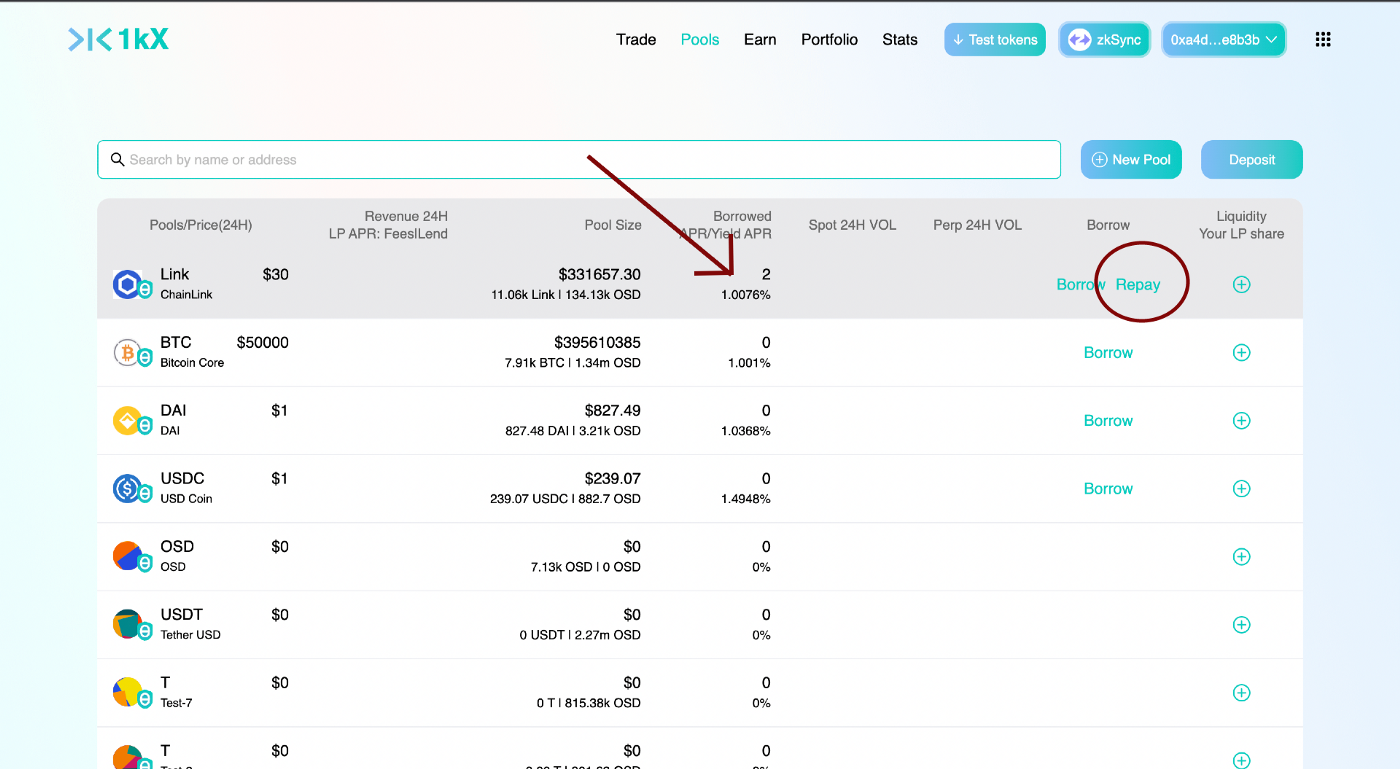The image size is (1400, 769).
Task: Select the Pools/Price(24H) column header
Action: click(x=201, y=225)
